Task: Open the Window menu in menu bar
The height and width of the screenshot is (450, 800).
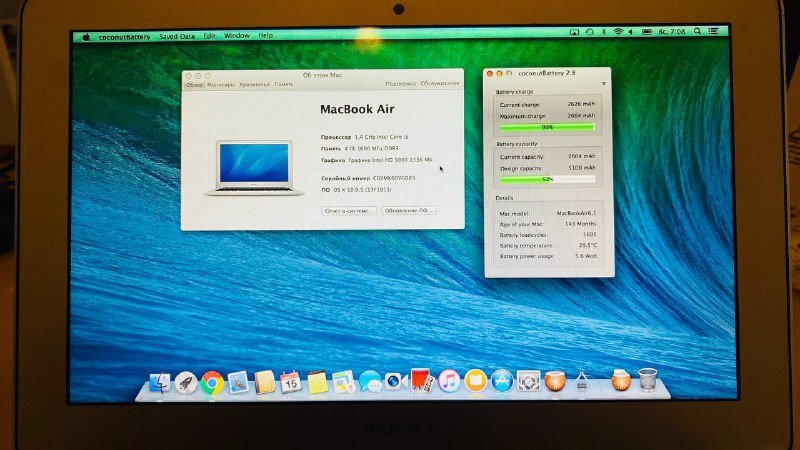Action: pyautogui.click(x=236, y=35)
